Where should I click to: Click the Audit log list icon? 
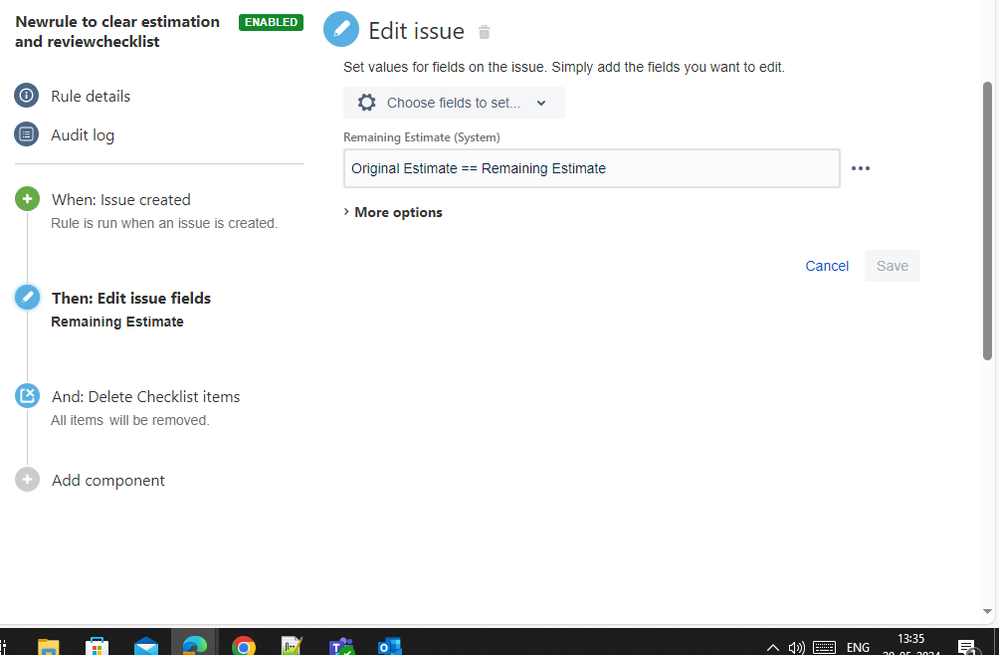pyautogui.click(x=26, y=134)
